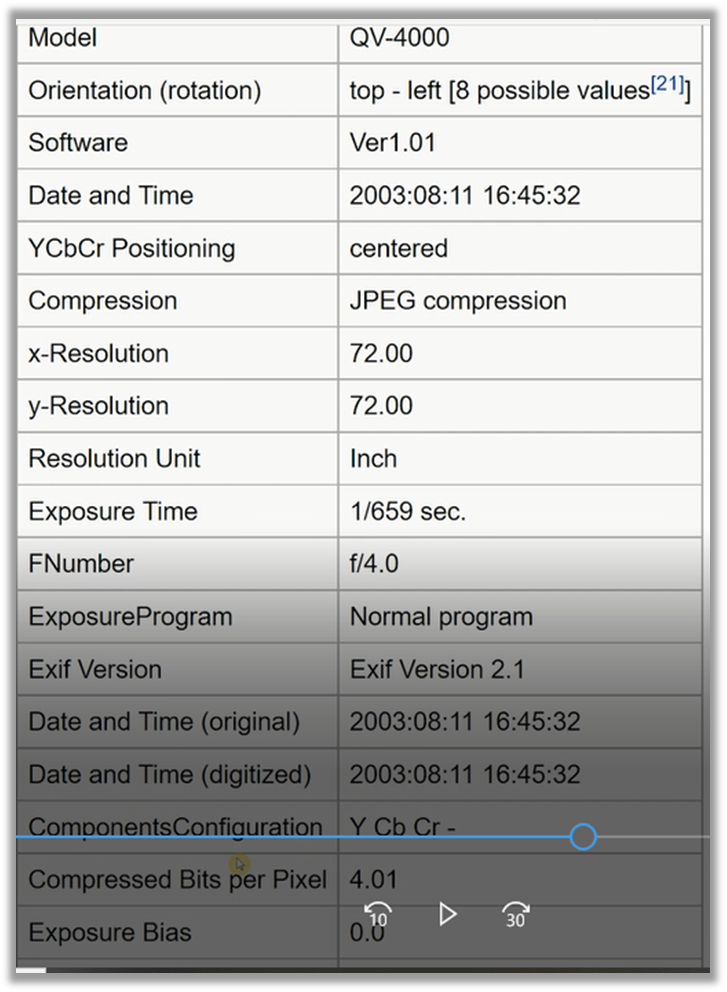Select the x-Resolution row label

tap(98, 353)
